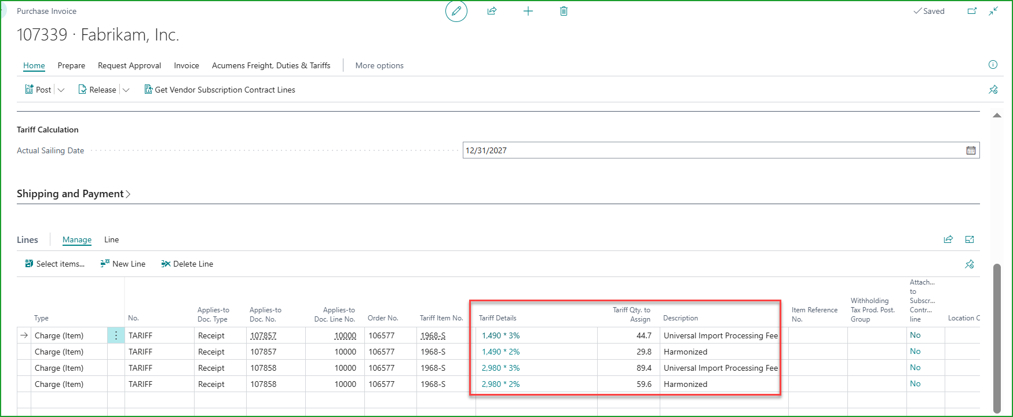This screenshot has width=1013, height=417.
Task: Click Tariff Qty. to Assign column header
Action: pos(631,314)
